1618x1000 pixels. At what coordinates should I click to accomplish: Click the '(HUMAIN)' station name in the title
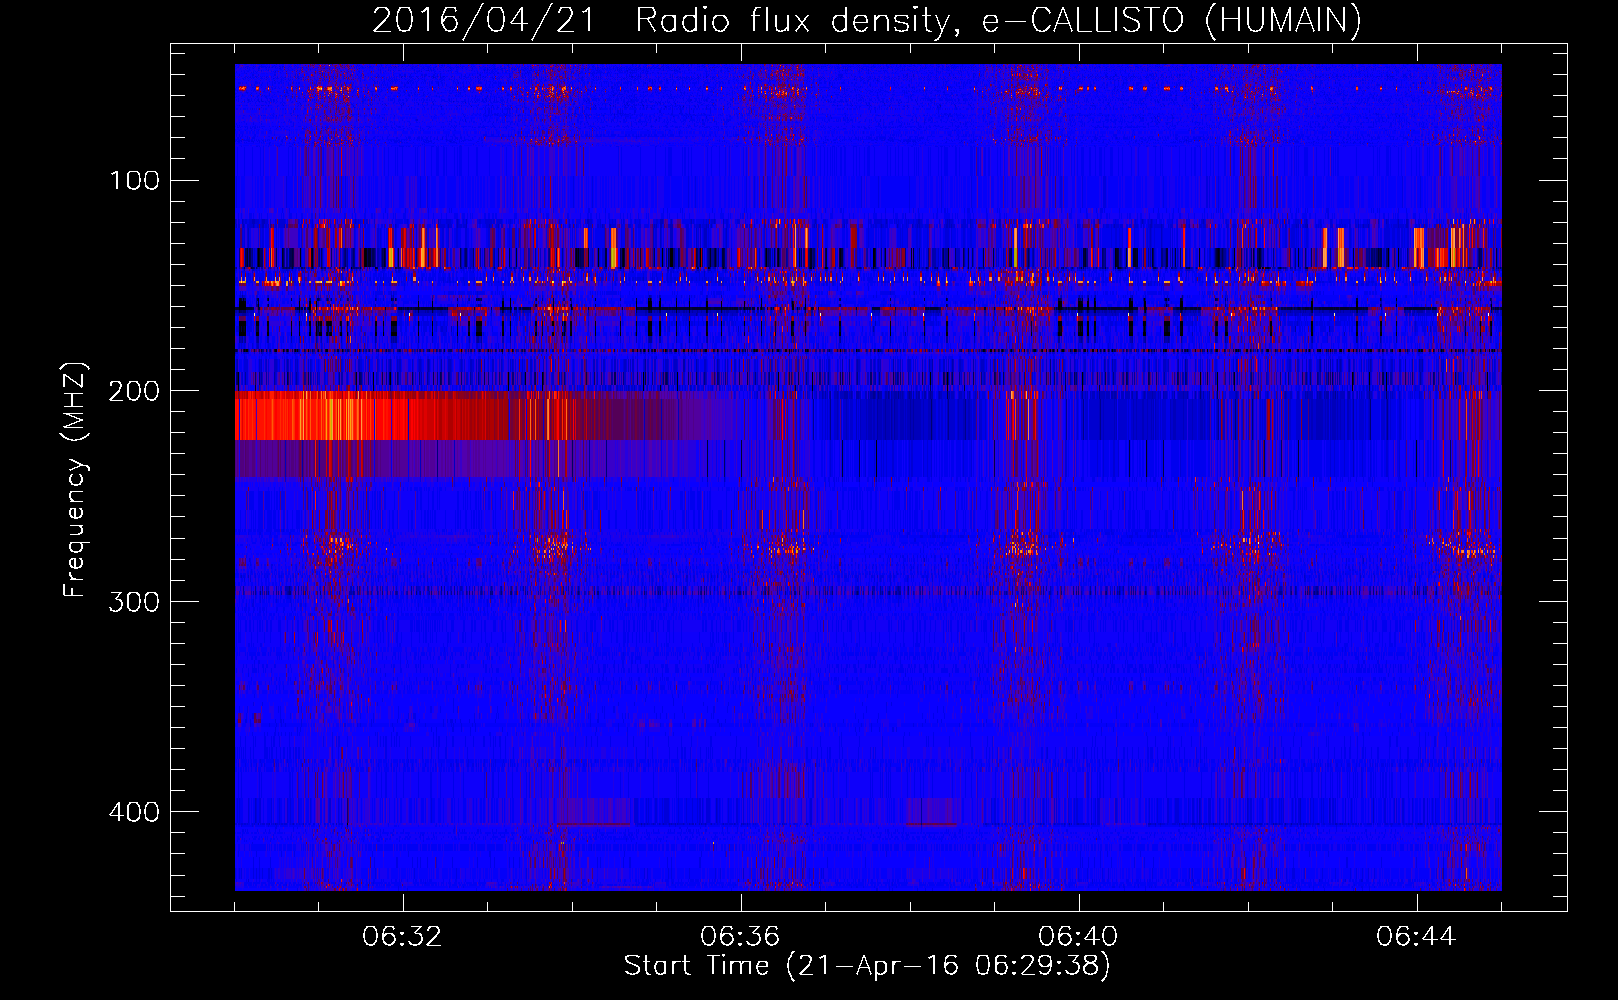point(1283,21)
